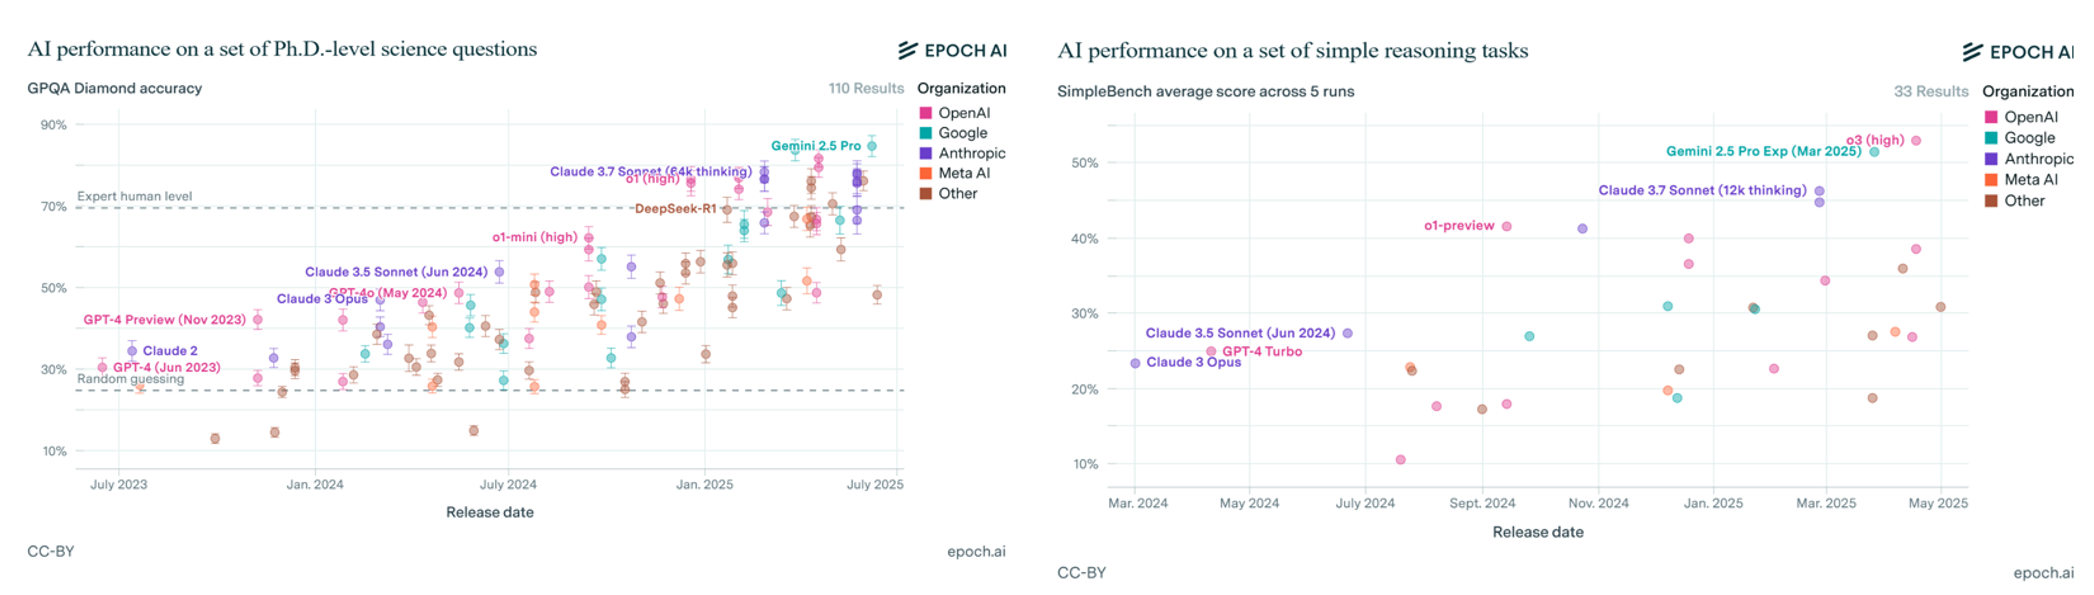The image size is (2094, 595).
Task: Select the o3 (high) data point on the SimpleBench chart
Action: click(1916, 141)
